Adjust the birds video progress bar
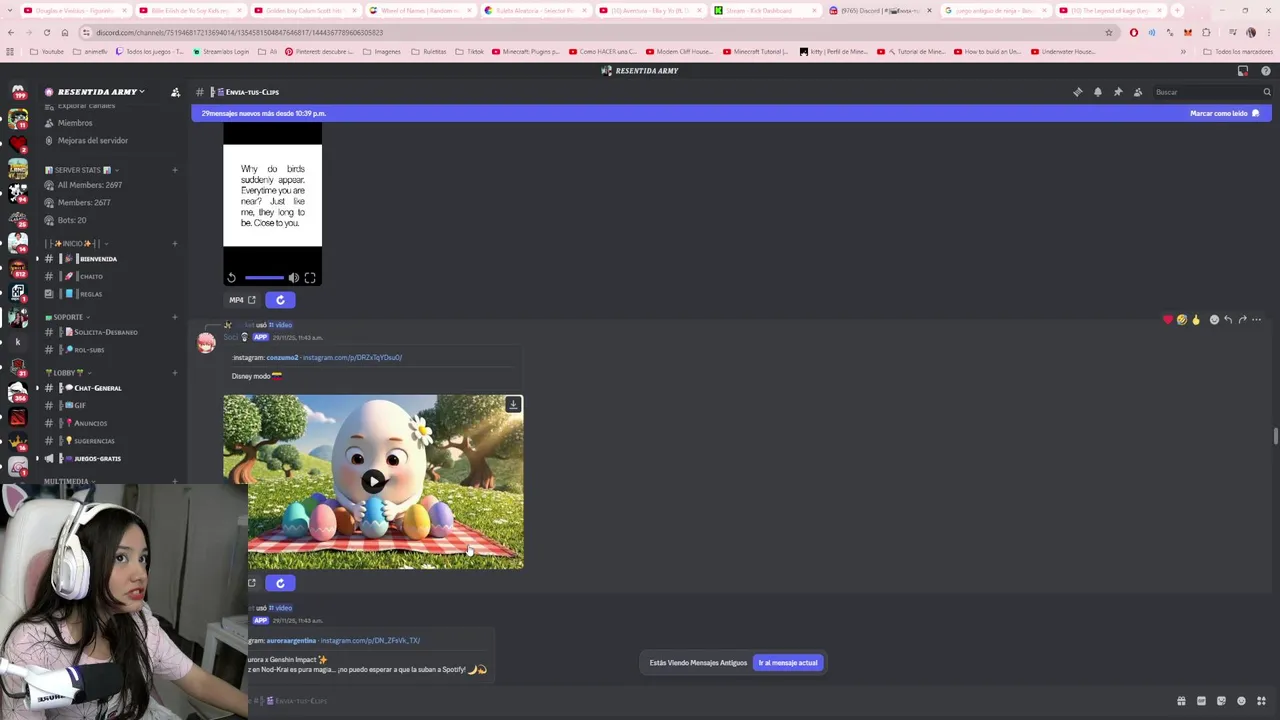Screen dimensions: 1280x720 click(x=264, y=278)
